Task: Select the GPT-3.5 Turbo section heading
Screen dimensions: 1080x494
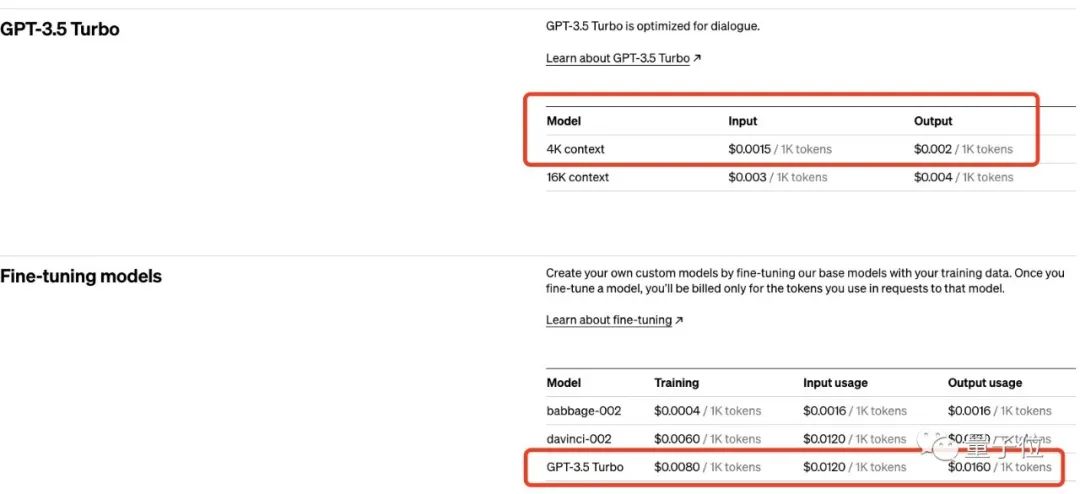Action: coord(60,29)
